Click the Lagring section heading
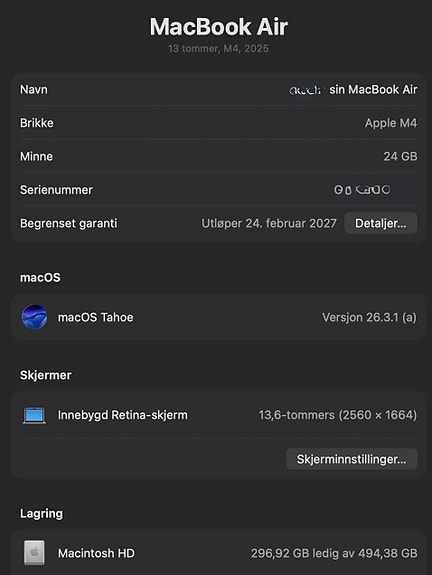The height and width of the screenshot is (575, 432). (x=41, y=514)
